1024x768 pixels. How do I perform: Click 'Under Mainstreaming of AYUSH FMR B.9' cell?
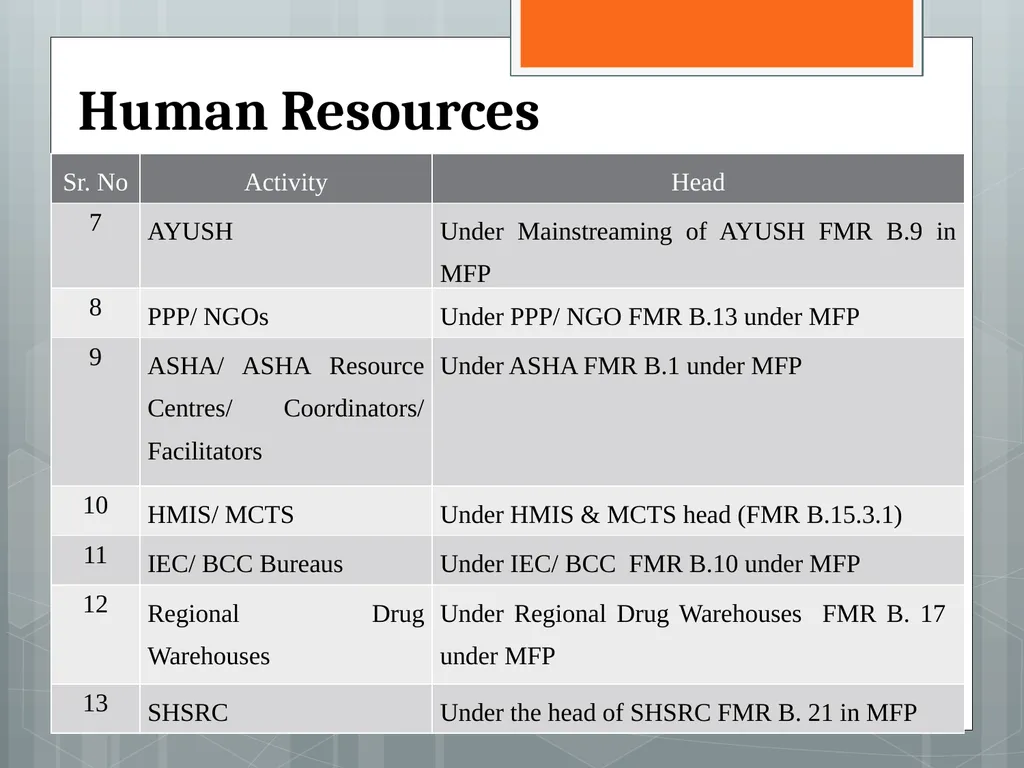tap(698, 246)
